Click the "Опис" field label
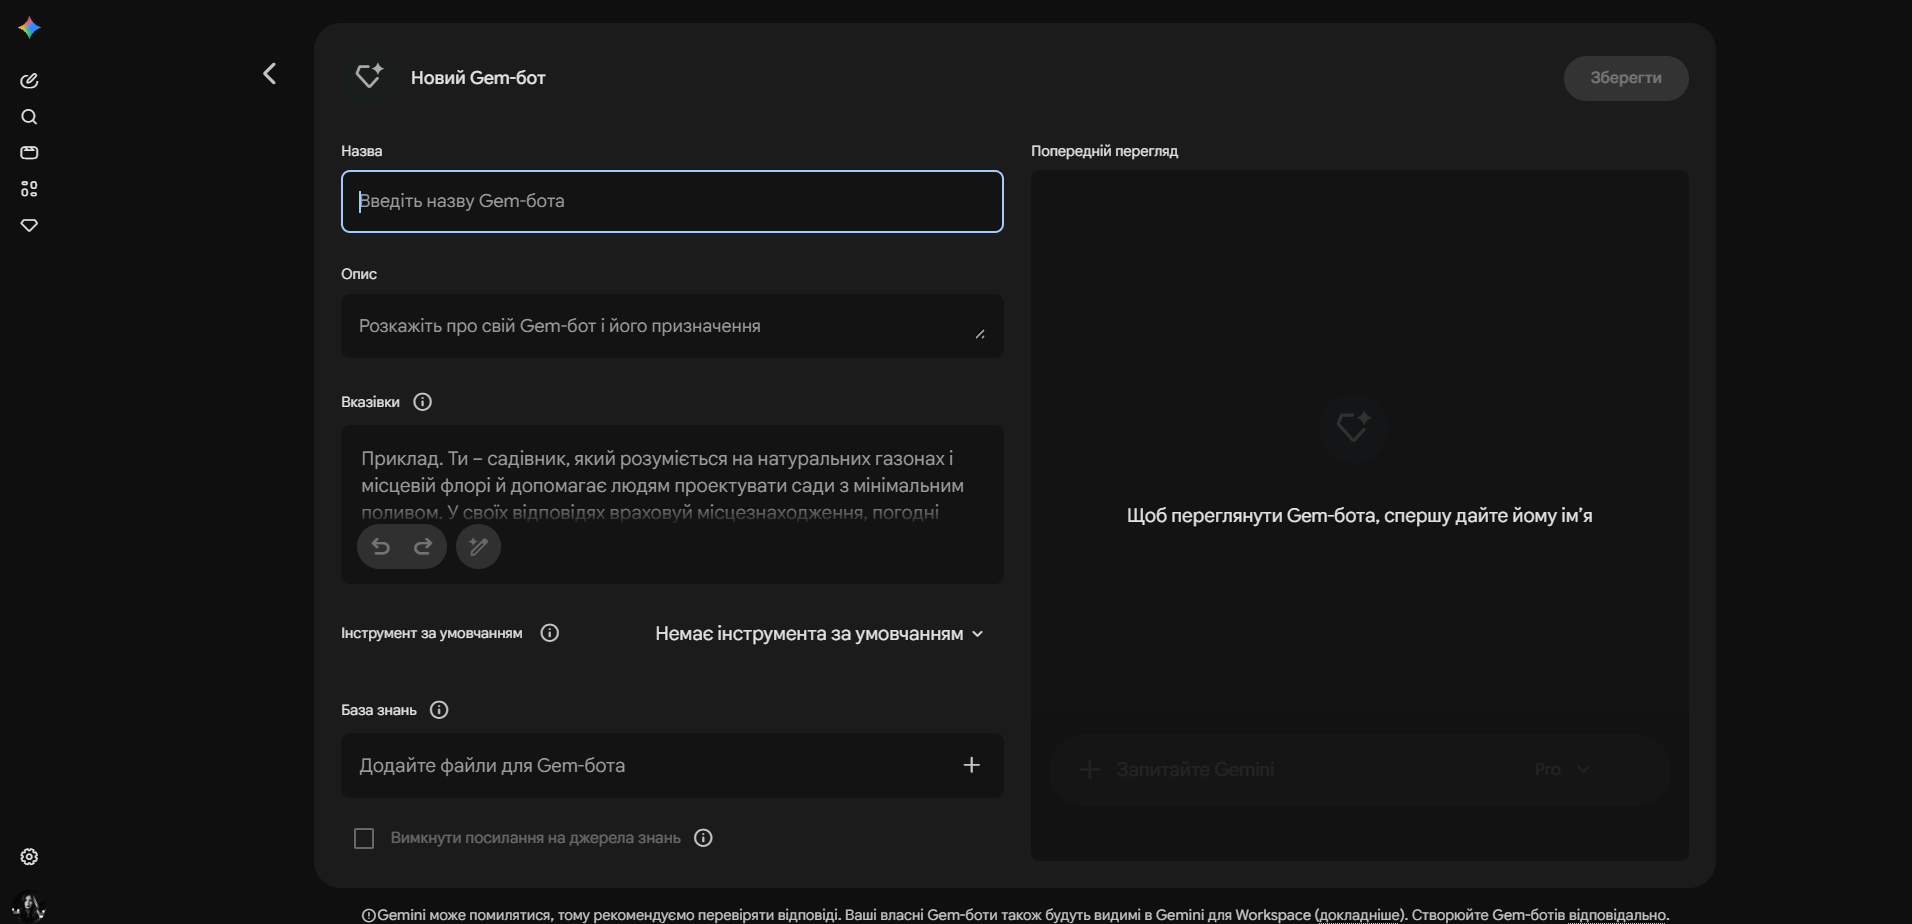 [359, 274]
